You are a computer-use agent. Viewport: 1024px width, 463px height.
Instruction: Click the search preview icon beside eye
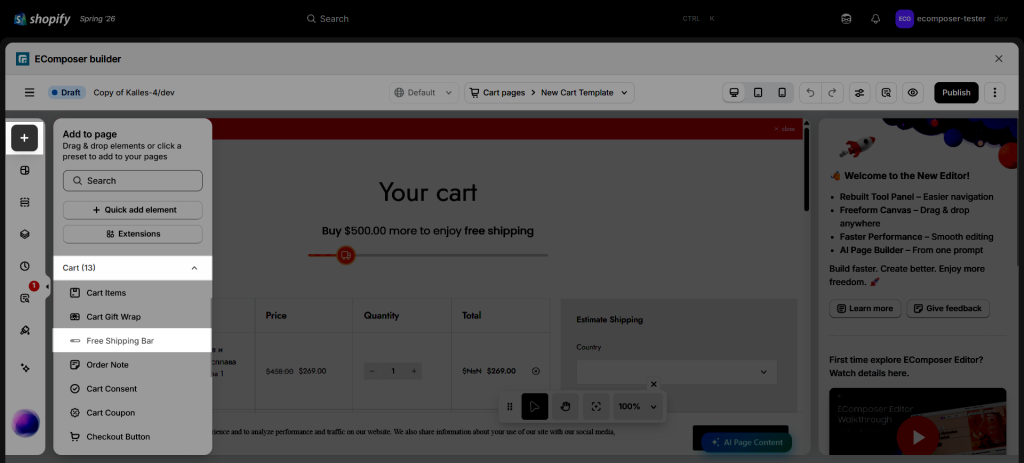tap(886, 93)
